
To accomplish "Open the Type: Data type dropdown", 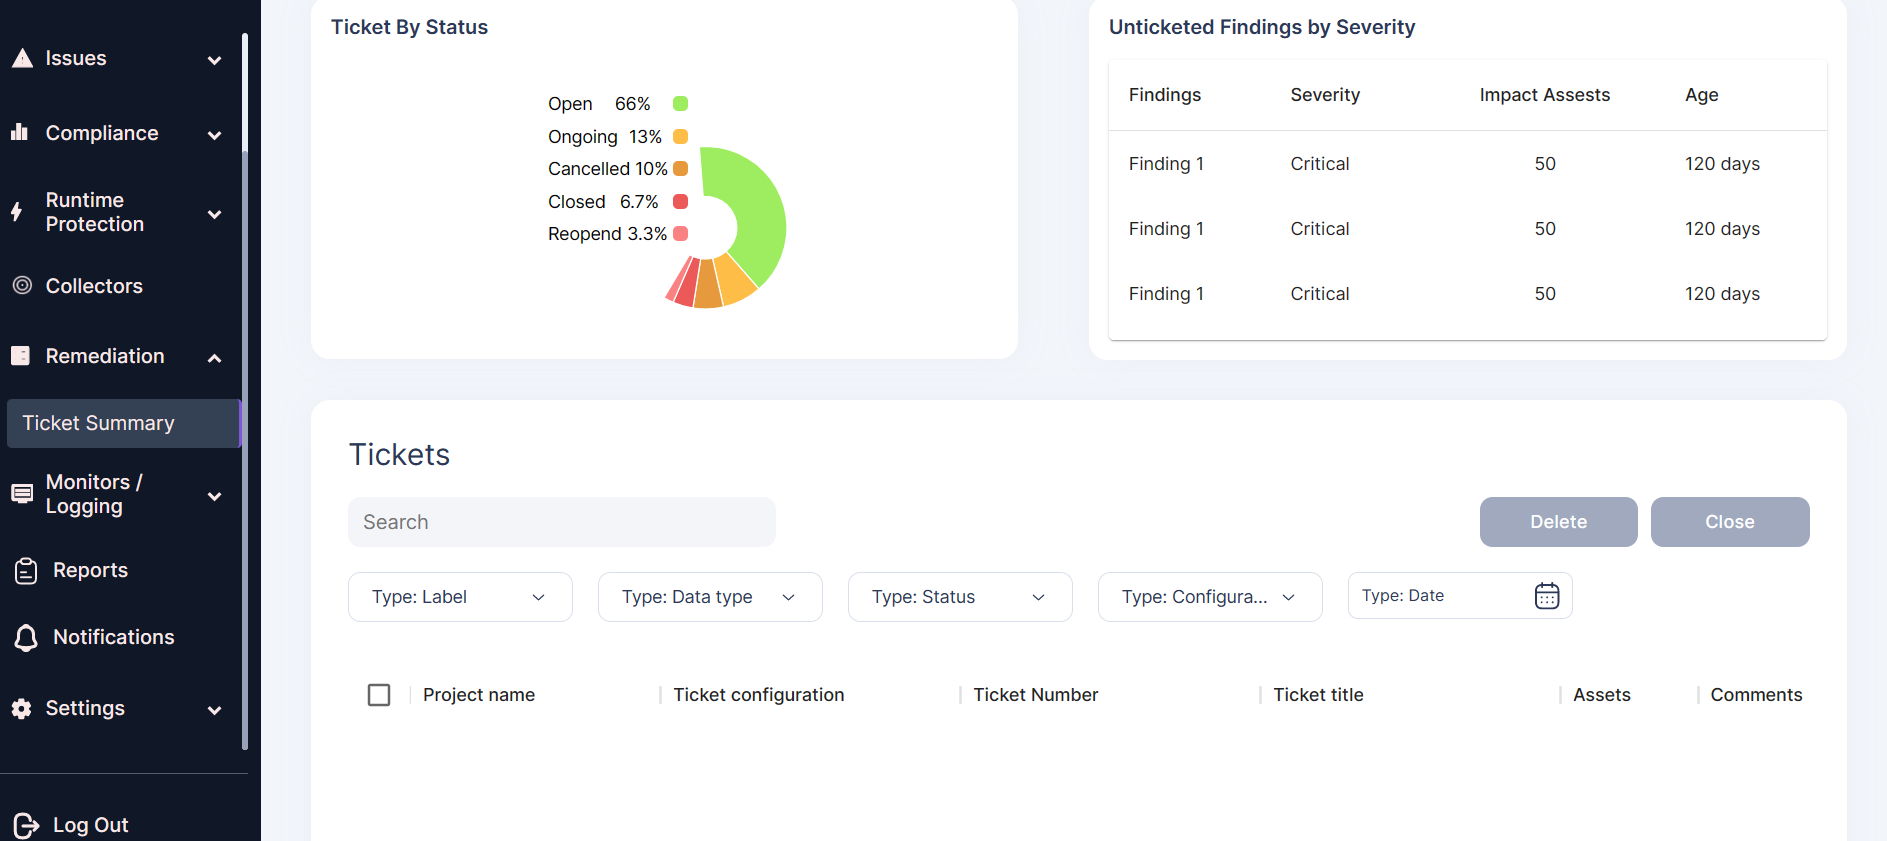I will 710,597.
